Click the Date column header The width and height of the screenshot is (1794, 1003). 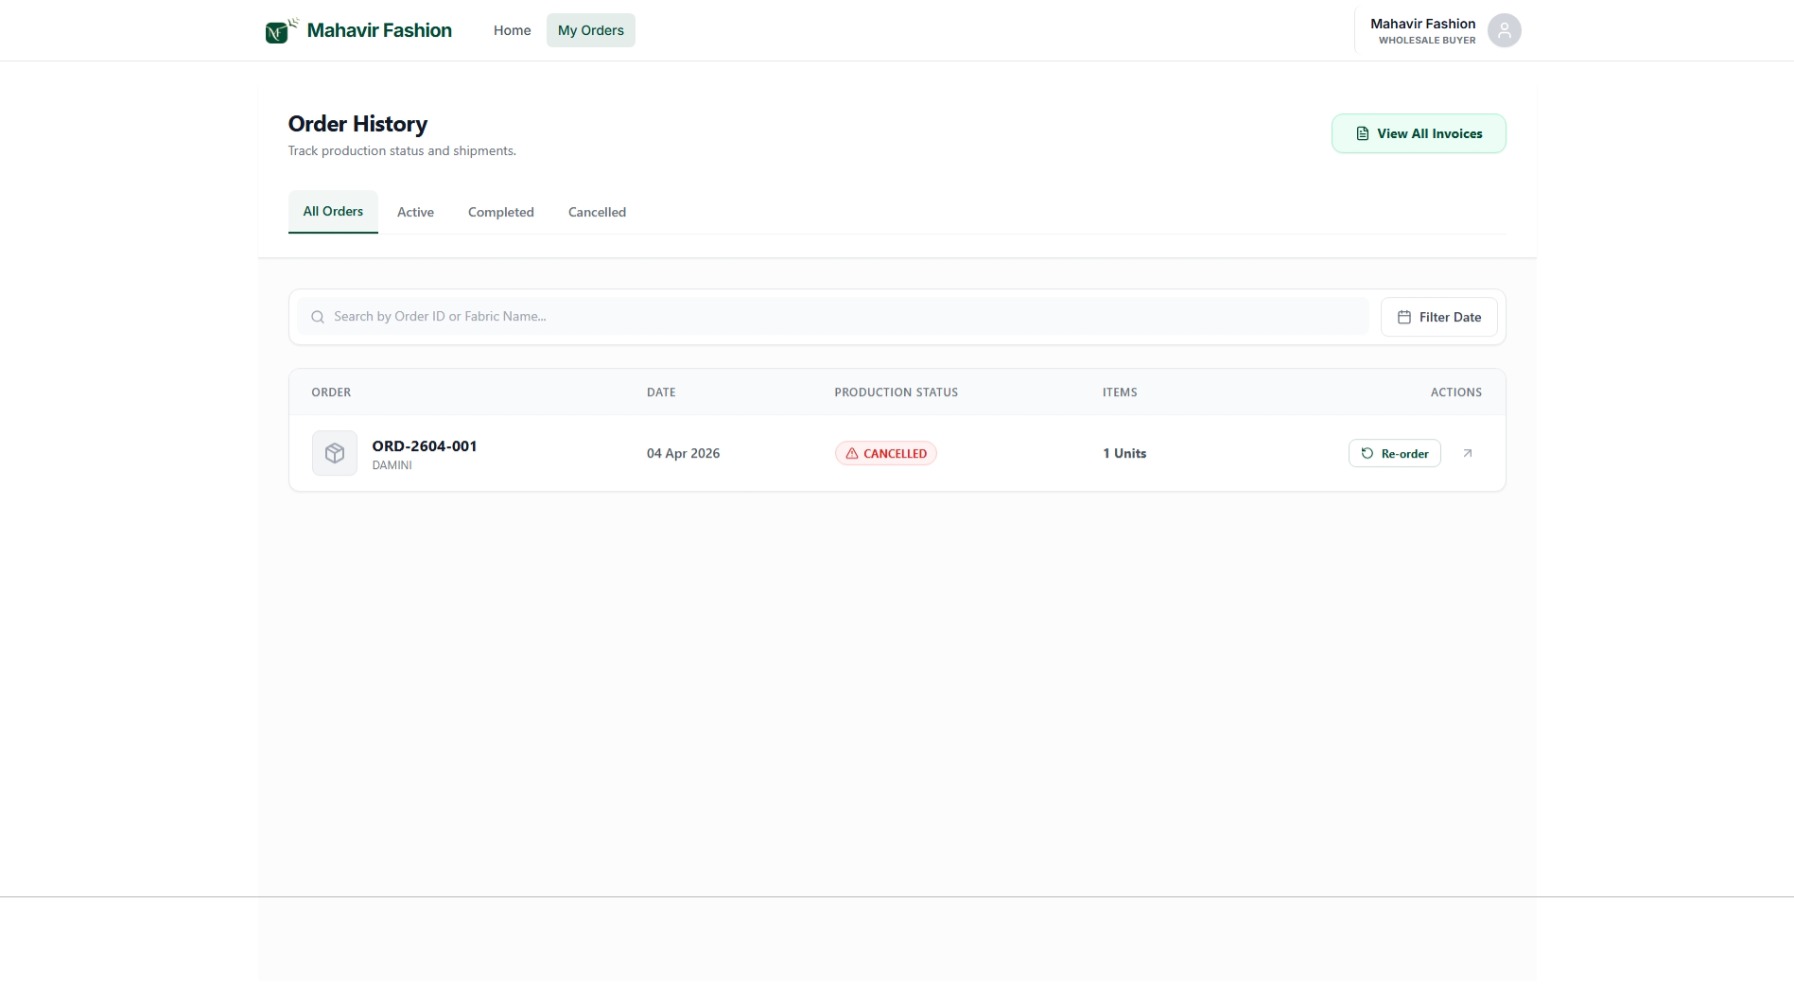pyautogui.click(x=660, y=392)
